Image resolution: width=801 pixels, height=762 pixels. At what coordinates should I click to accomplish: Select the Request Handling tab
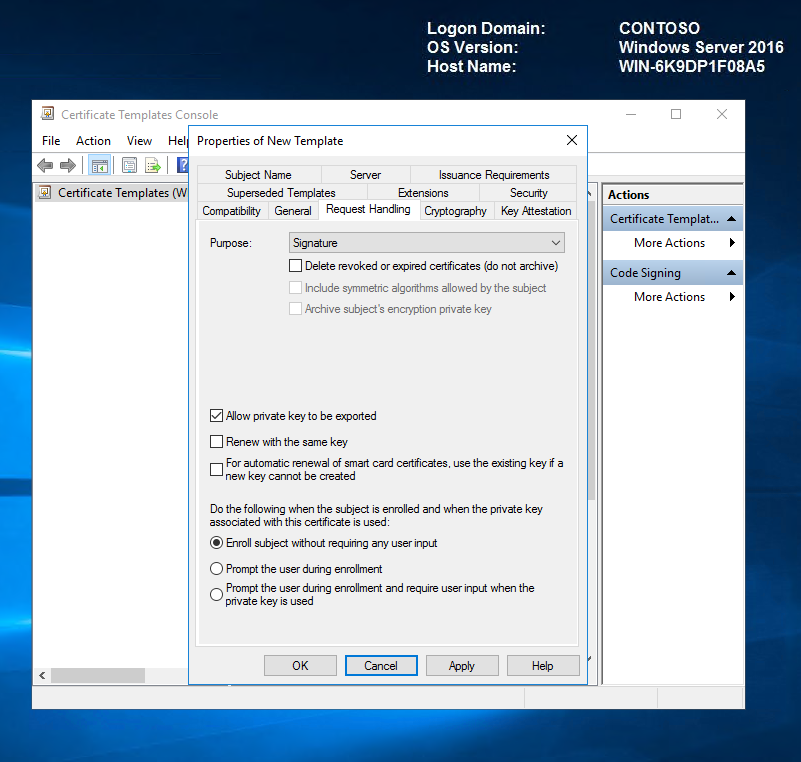click(368, 209)
